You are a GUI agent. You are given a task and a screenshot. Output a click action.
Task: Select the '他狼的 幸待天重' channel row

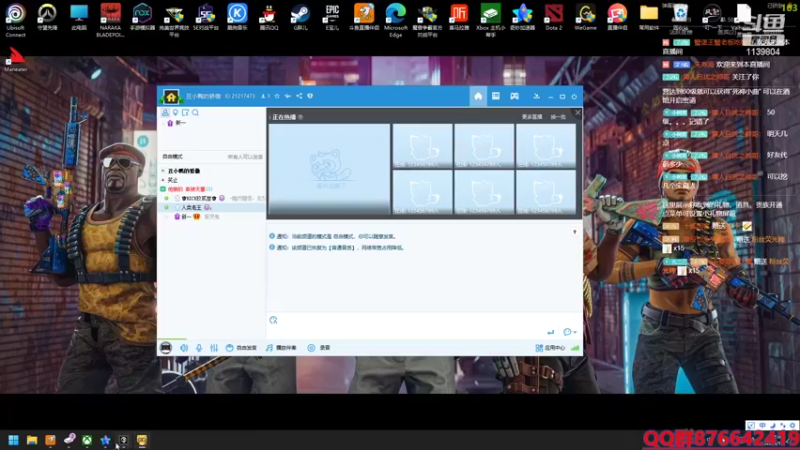186,189
